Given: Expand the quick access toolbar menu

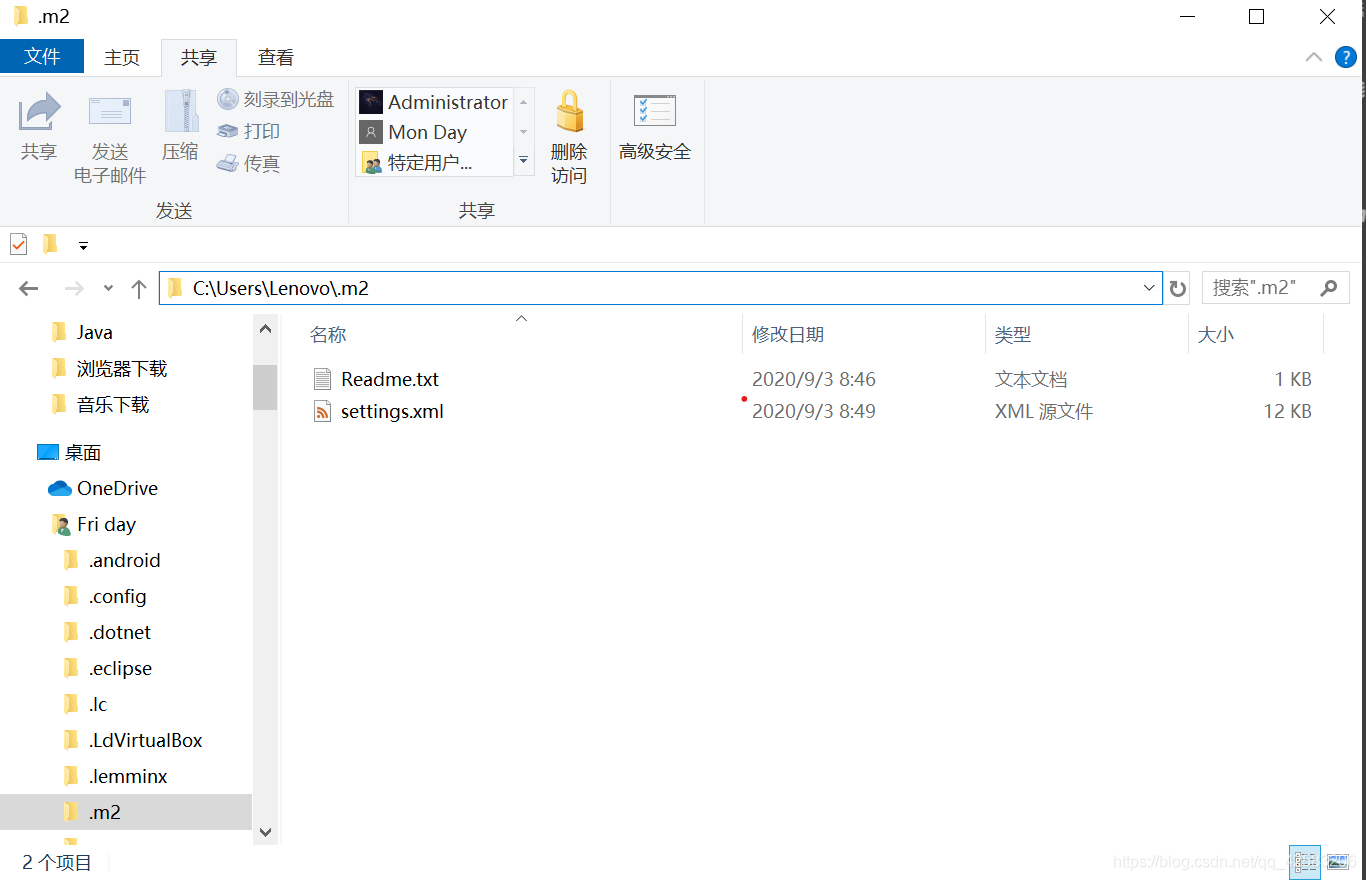Looking at the screenshot, I should (83, 244).
